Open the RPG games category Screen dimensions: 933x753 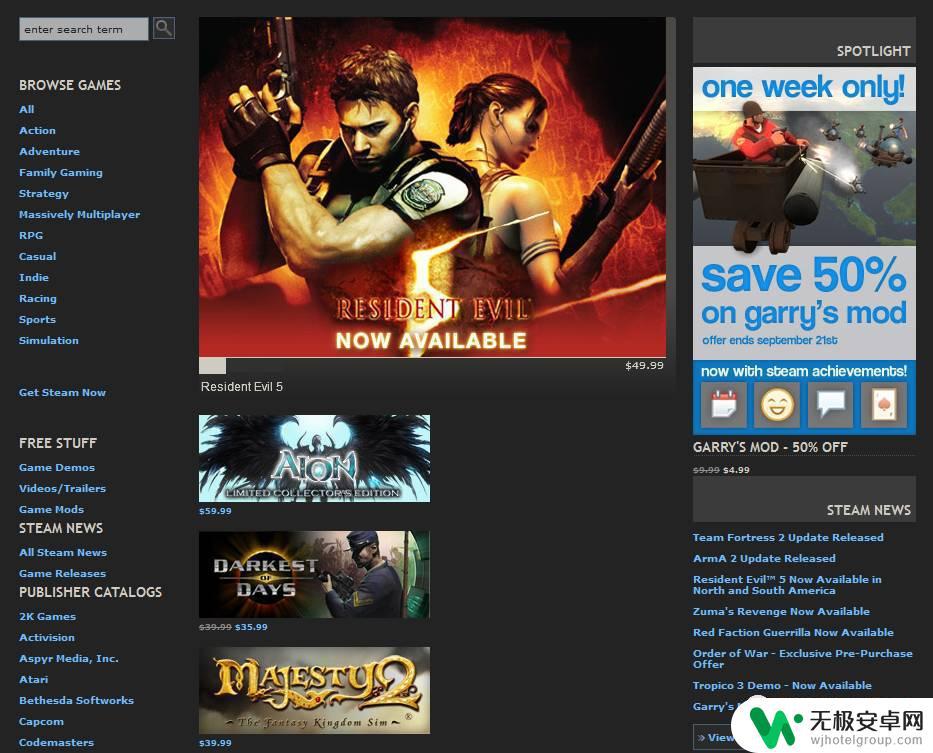coord(31,235)
